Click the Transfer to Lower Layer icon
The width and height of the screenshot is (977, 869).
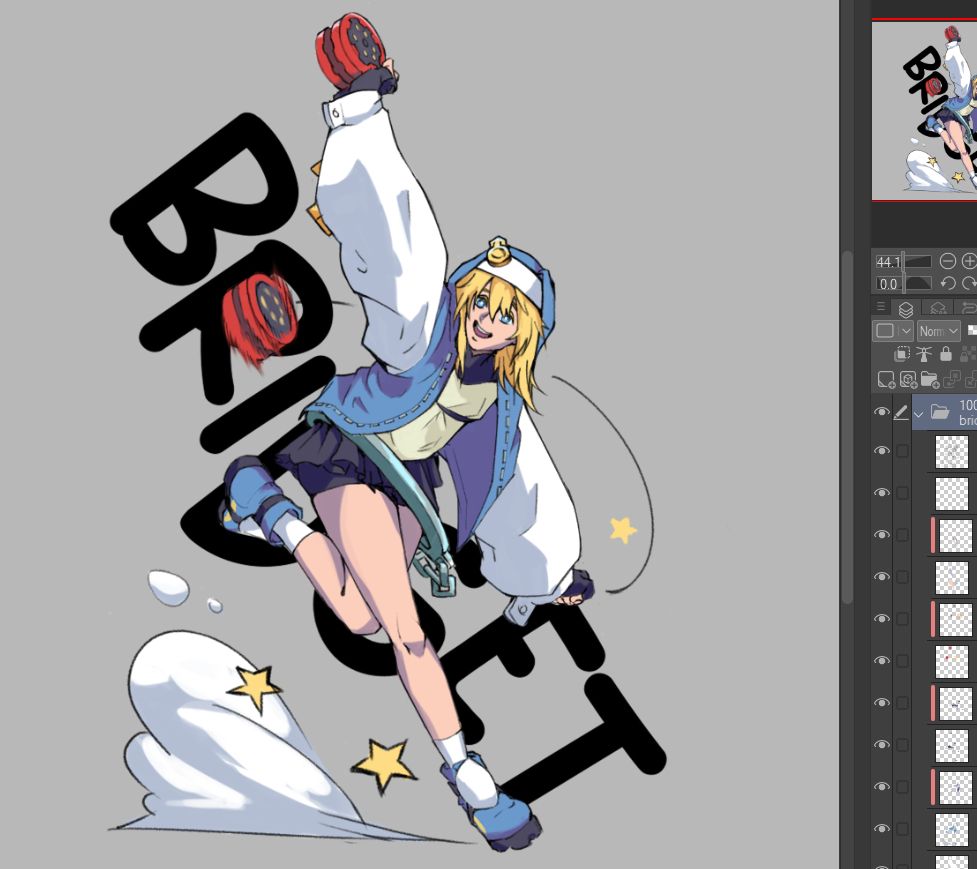[951, 379]
